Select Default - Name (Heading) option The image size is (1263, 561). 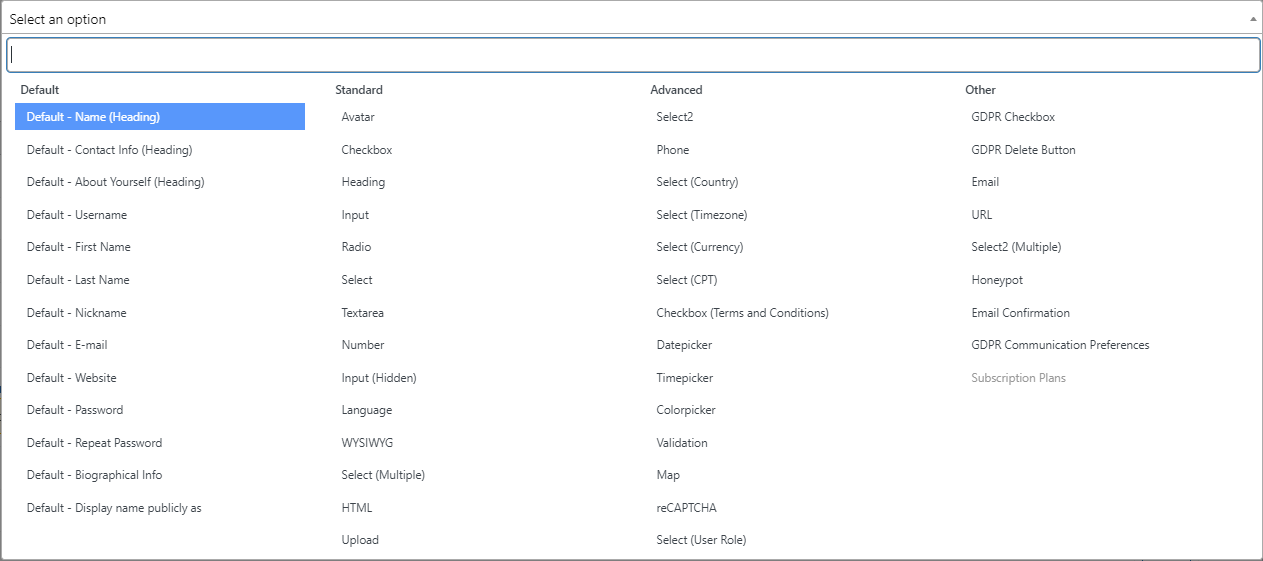pyautogui.click(x=160, y=117)
